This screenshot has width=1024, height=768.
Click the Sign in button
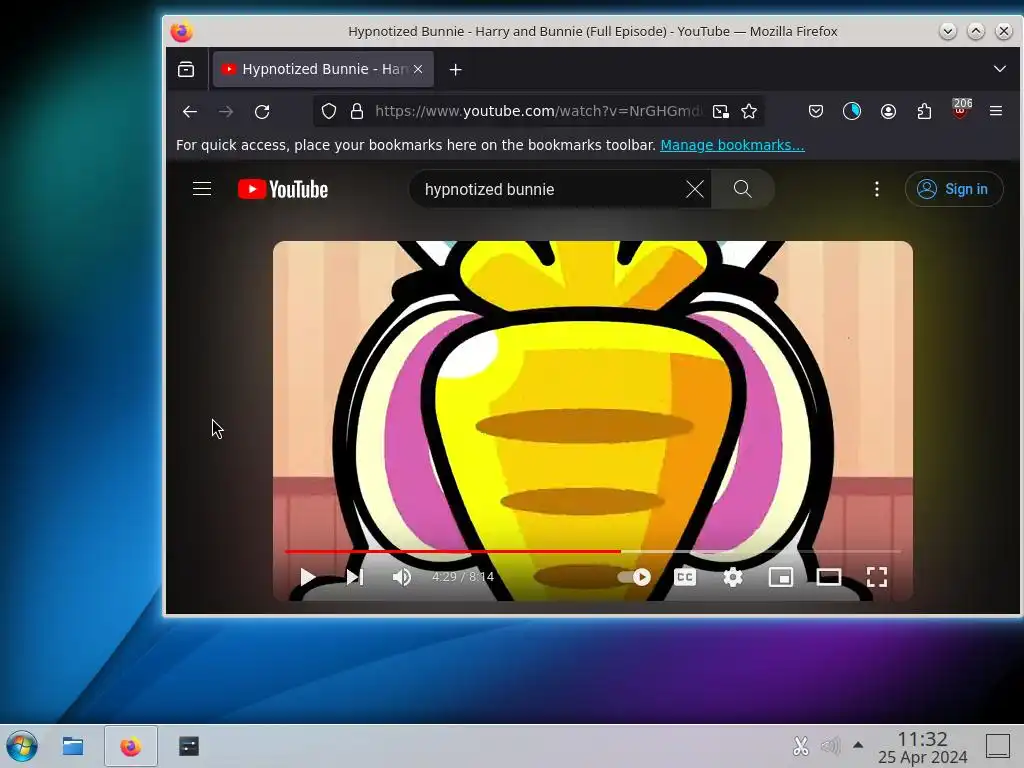pyautogui.click(x=953, y=189)
